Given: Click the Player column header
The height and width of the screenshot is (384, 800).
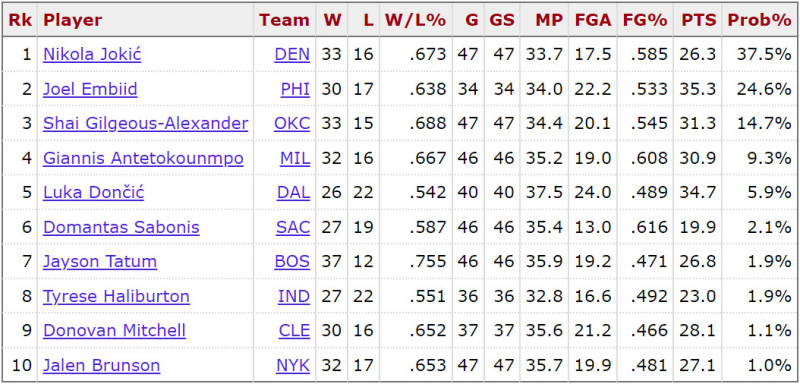Looking at the screenshot, I should 72,20.
